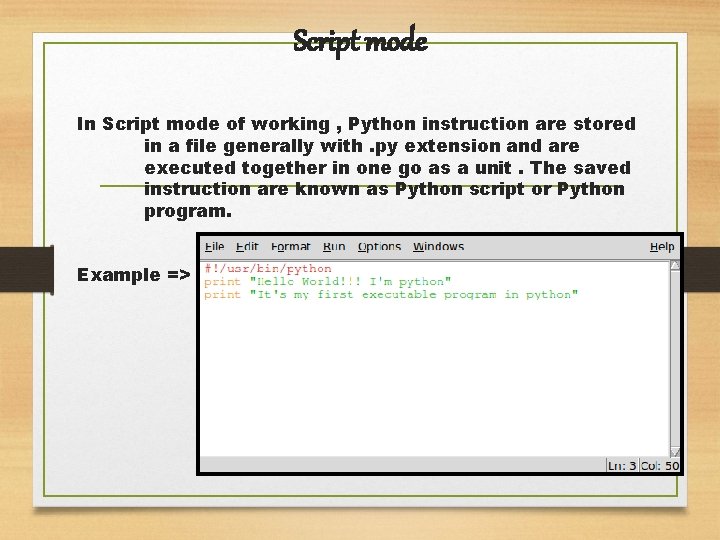This screenshot has height=540, width=720.
Task: Open the Options menu
Action: pyautogui.click(x=379, y=247)
